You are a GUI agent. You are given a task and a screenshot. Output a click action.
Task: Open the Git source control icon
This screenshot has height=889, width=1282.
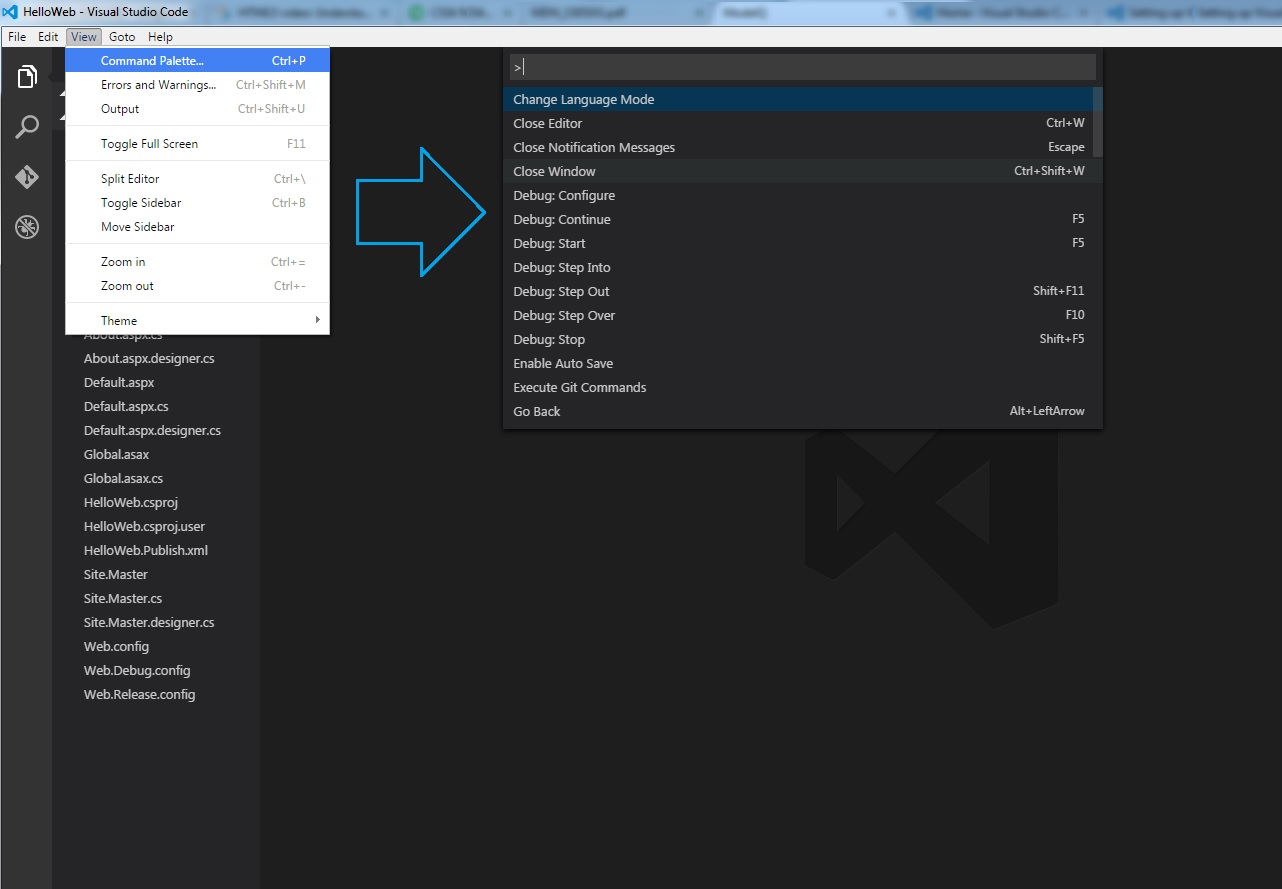click(26, 176)
